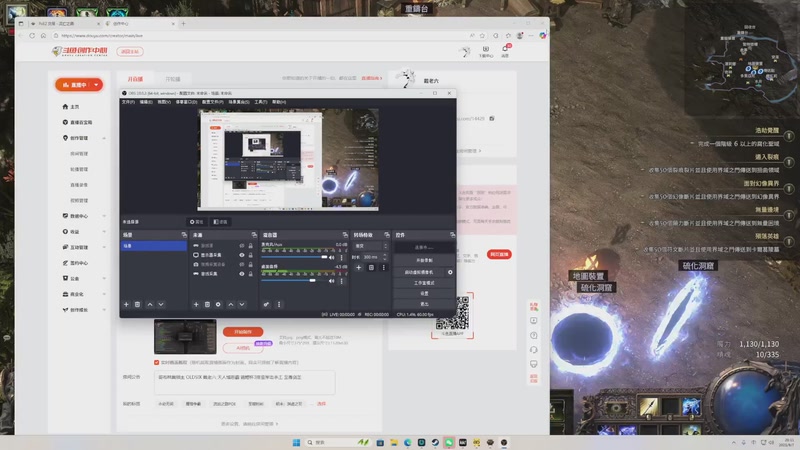This screenshot has height=450, width=800.
Task: Move the scene down in OBS Scenes panel
Action: pyautogui.click(x=161, y=305)
